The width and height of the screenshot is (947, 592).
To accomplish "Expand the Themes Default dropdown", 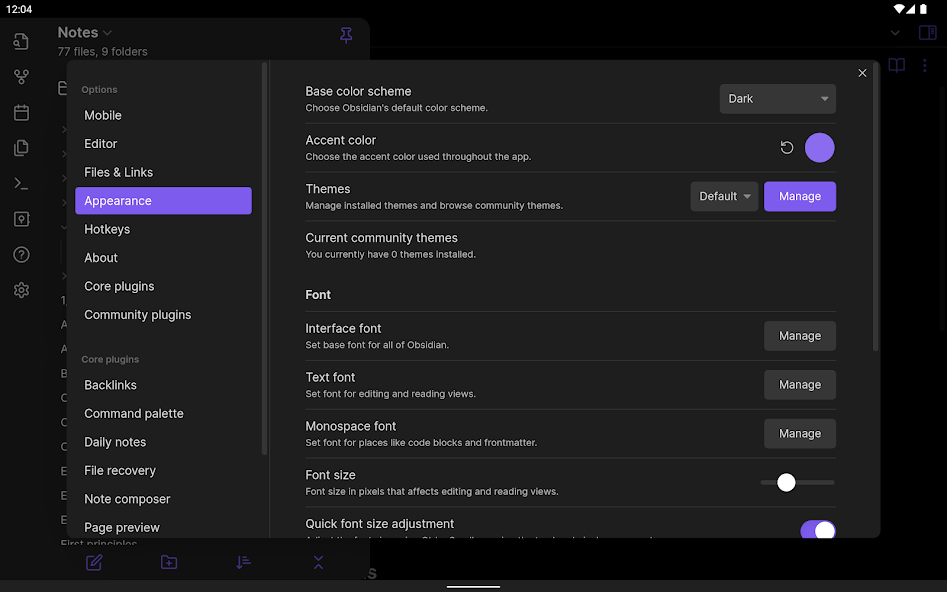I will 725,197.
